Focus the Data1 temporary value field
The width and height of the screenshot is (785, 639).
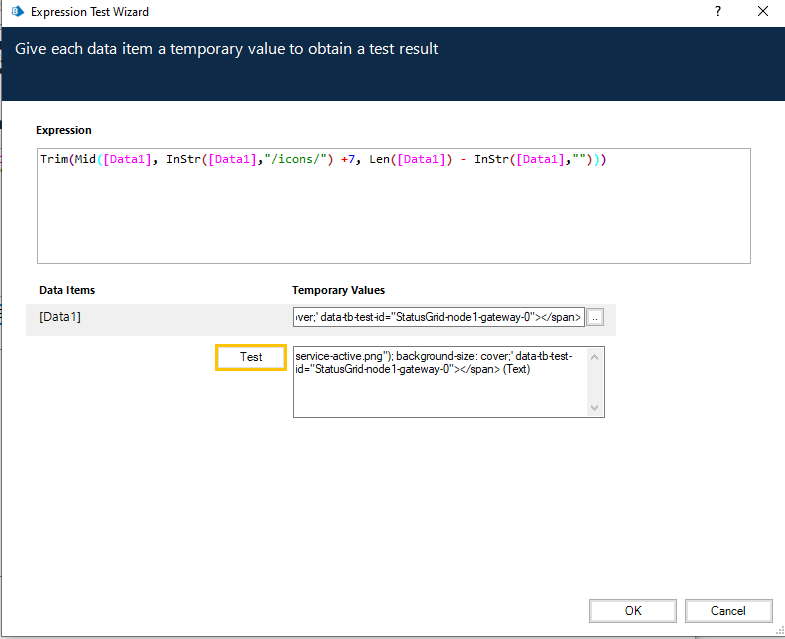[x=438, y=317]
